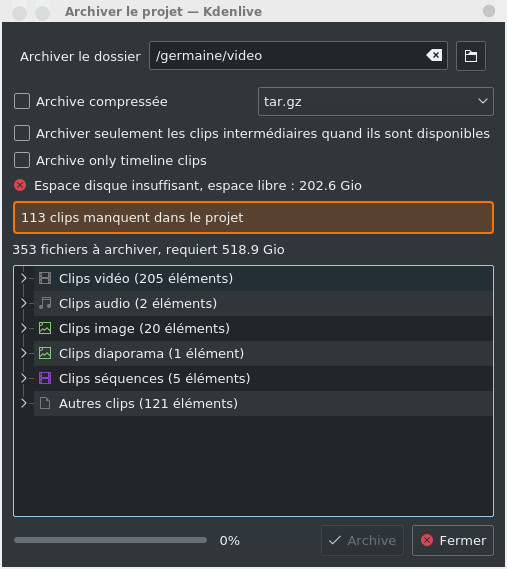Screen dimensions: 507x569
Task: Click the picture icon for Clips diaporama
Action: [45, 353]
